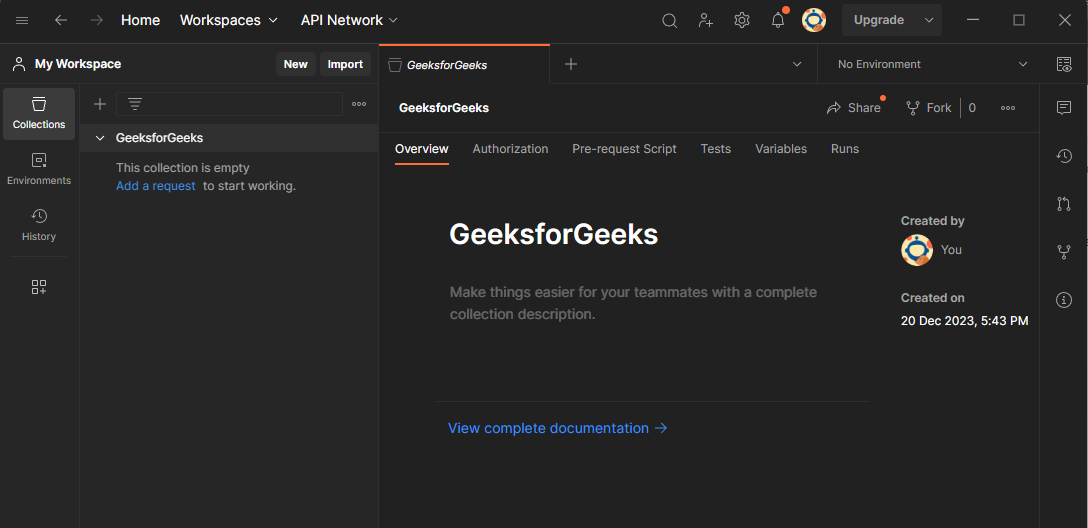Fork the GeeksforGeeks collection

click(929, 108)
